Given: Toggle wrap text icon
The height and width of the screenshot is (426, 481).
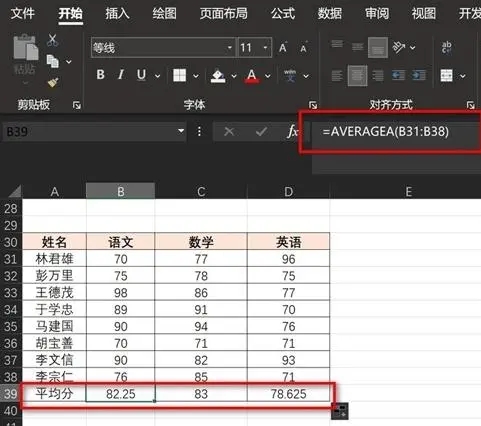Looking at the screenshot, I should [x=447, y=47].
